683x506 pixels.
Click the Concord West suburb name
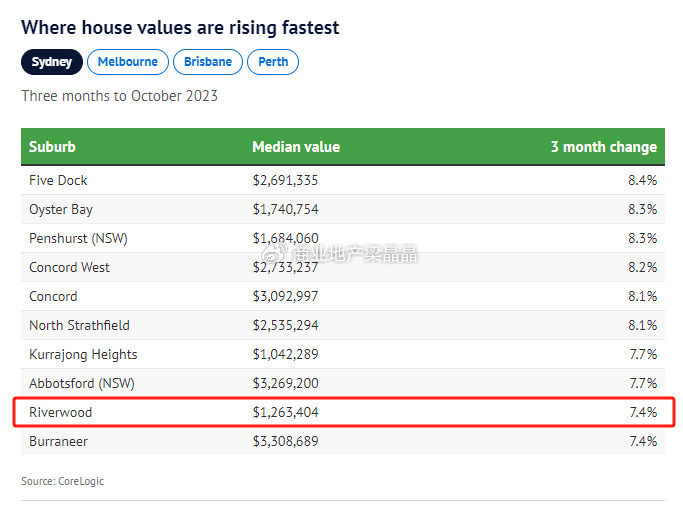pyautogui.click(x=69, y=267)
